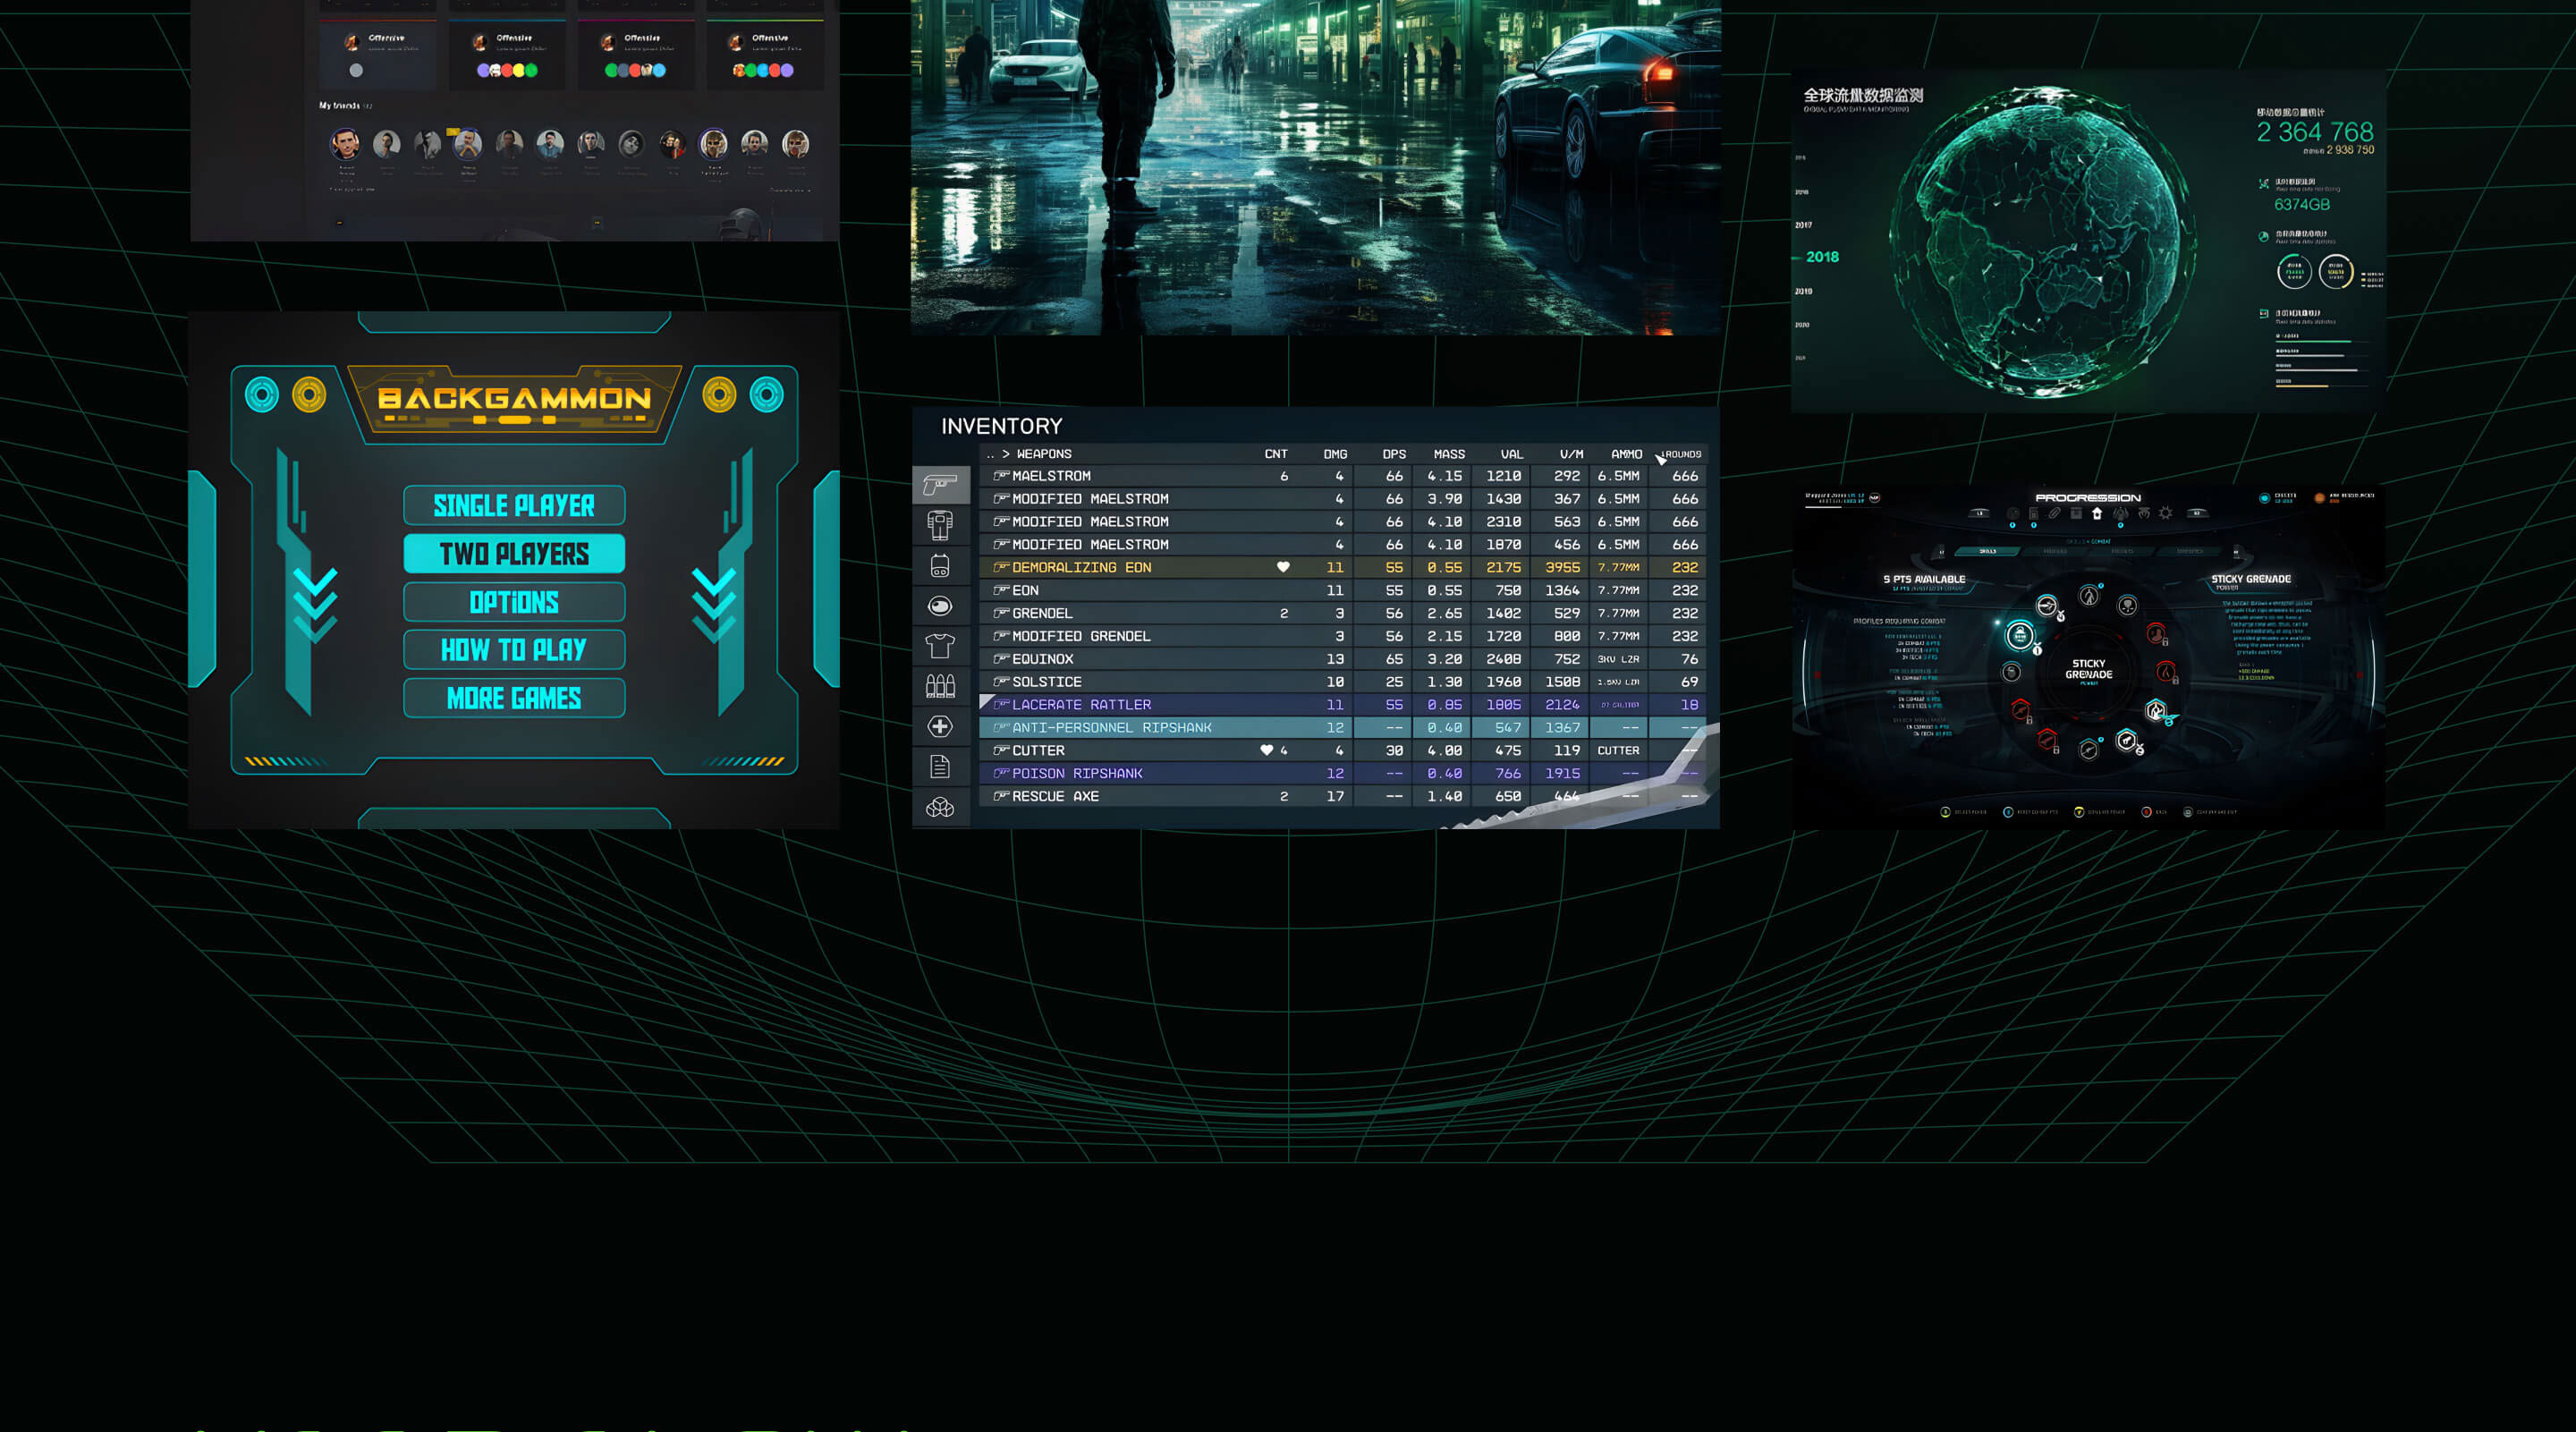
Task: Select the ammo bullets category icon
Action: pos(940,686)
